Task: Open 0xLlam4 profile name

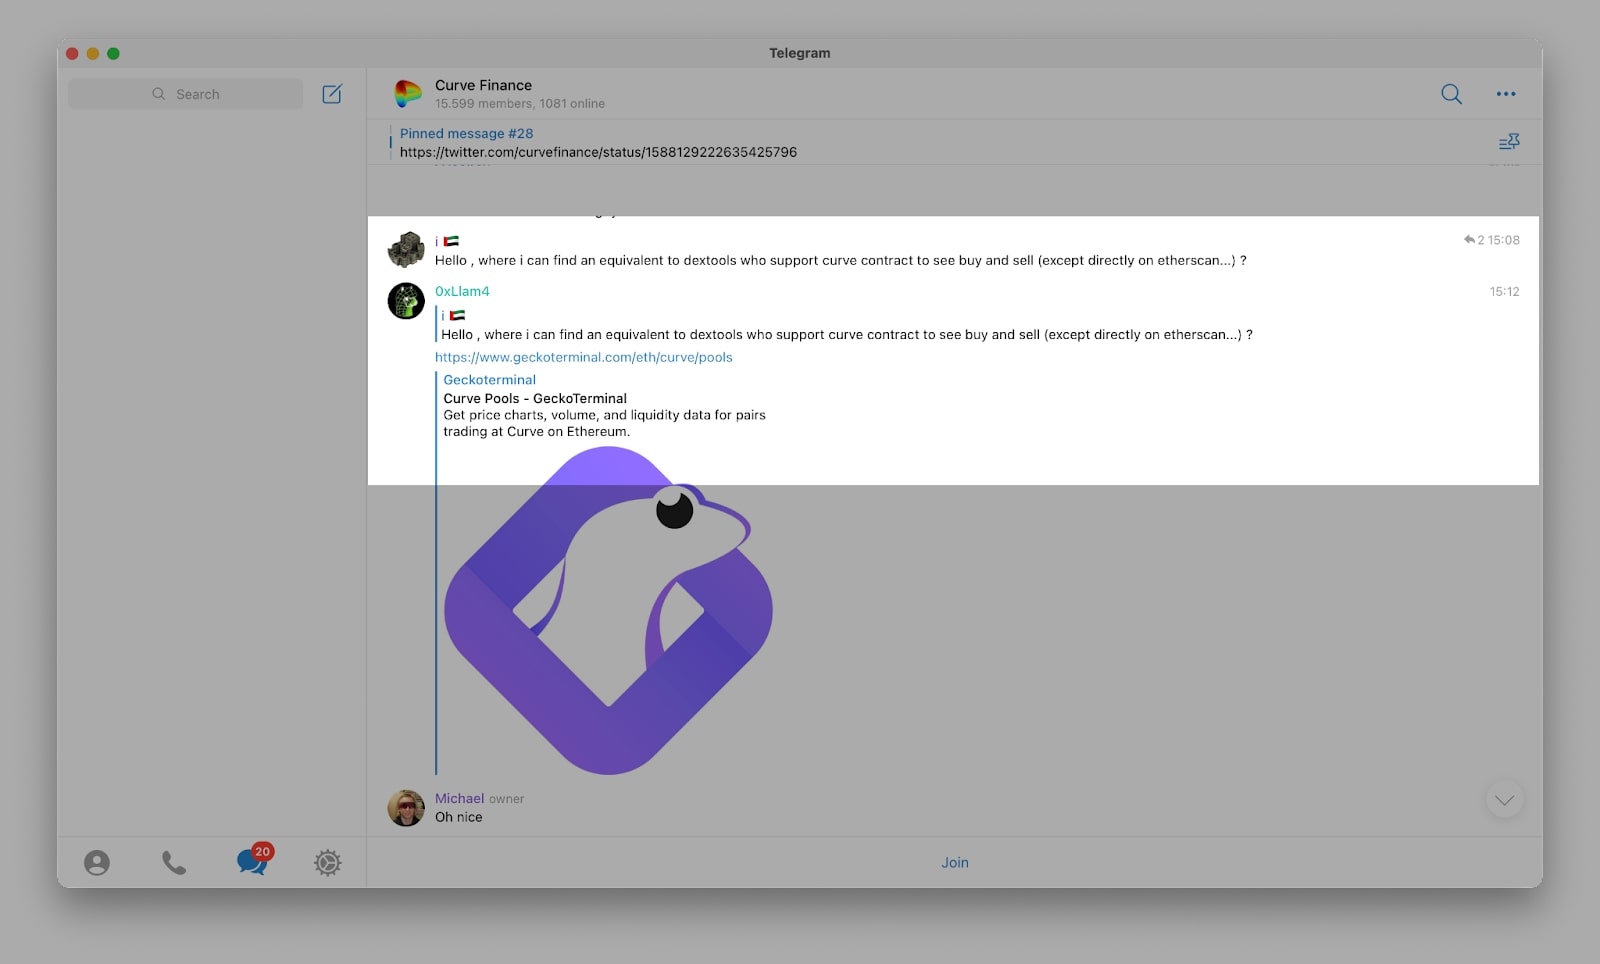Action: pos(462,291)
